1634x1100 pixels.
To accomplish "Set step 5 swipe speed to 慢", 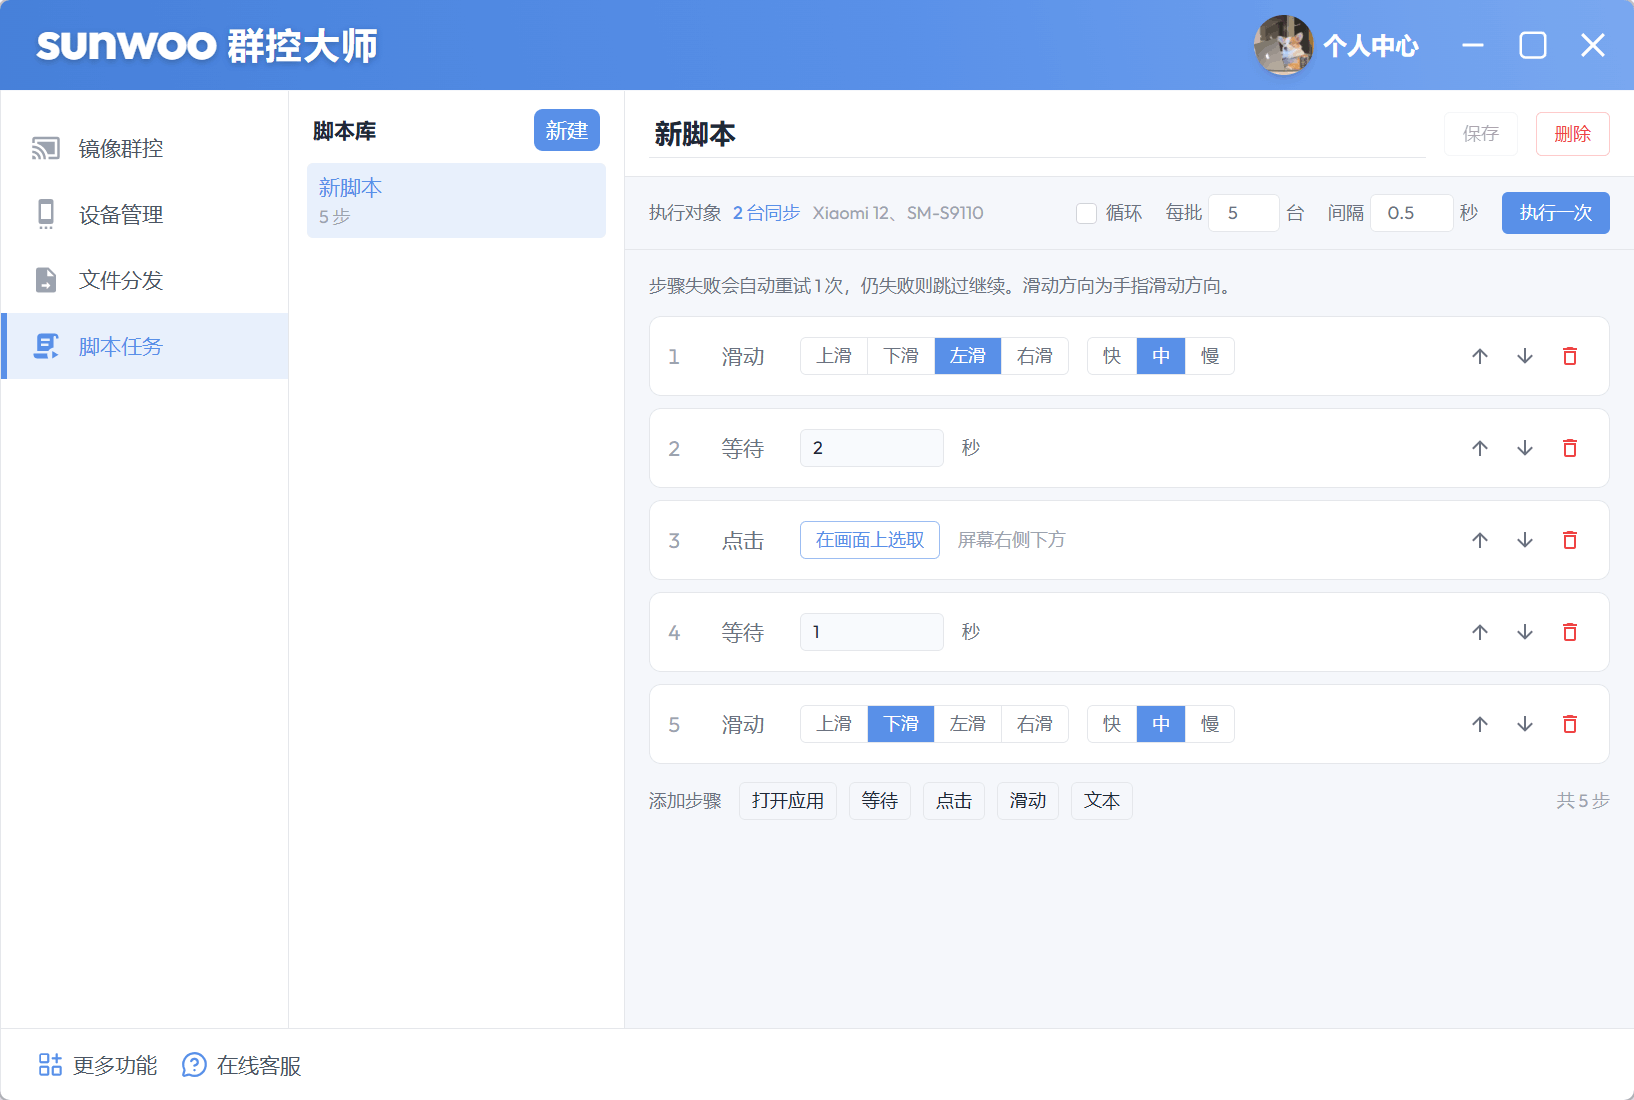I will pos(1210,724).
